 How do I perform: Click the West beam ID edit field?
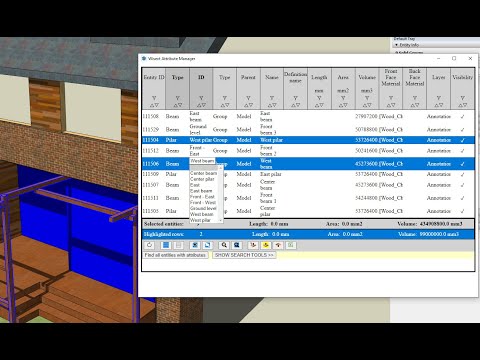[202, 161]
